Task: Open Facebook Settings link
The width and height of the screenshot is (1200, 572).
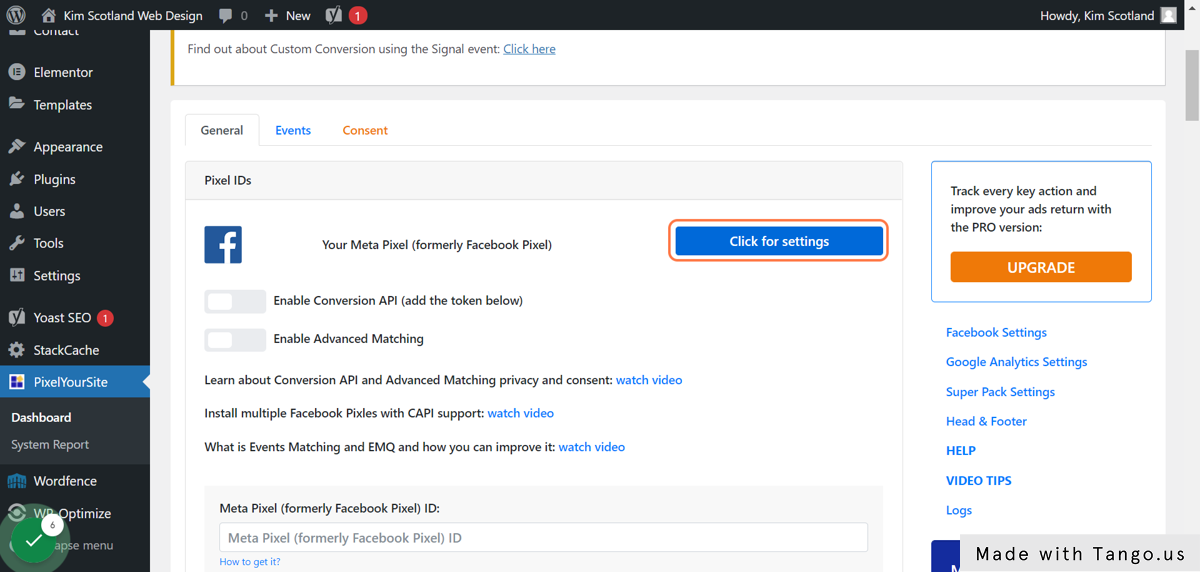Action: tap(996, 332)
